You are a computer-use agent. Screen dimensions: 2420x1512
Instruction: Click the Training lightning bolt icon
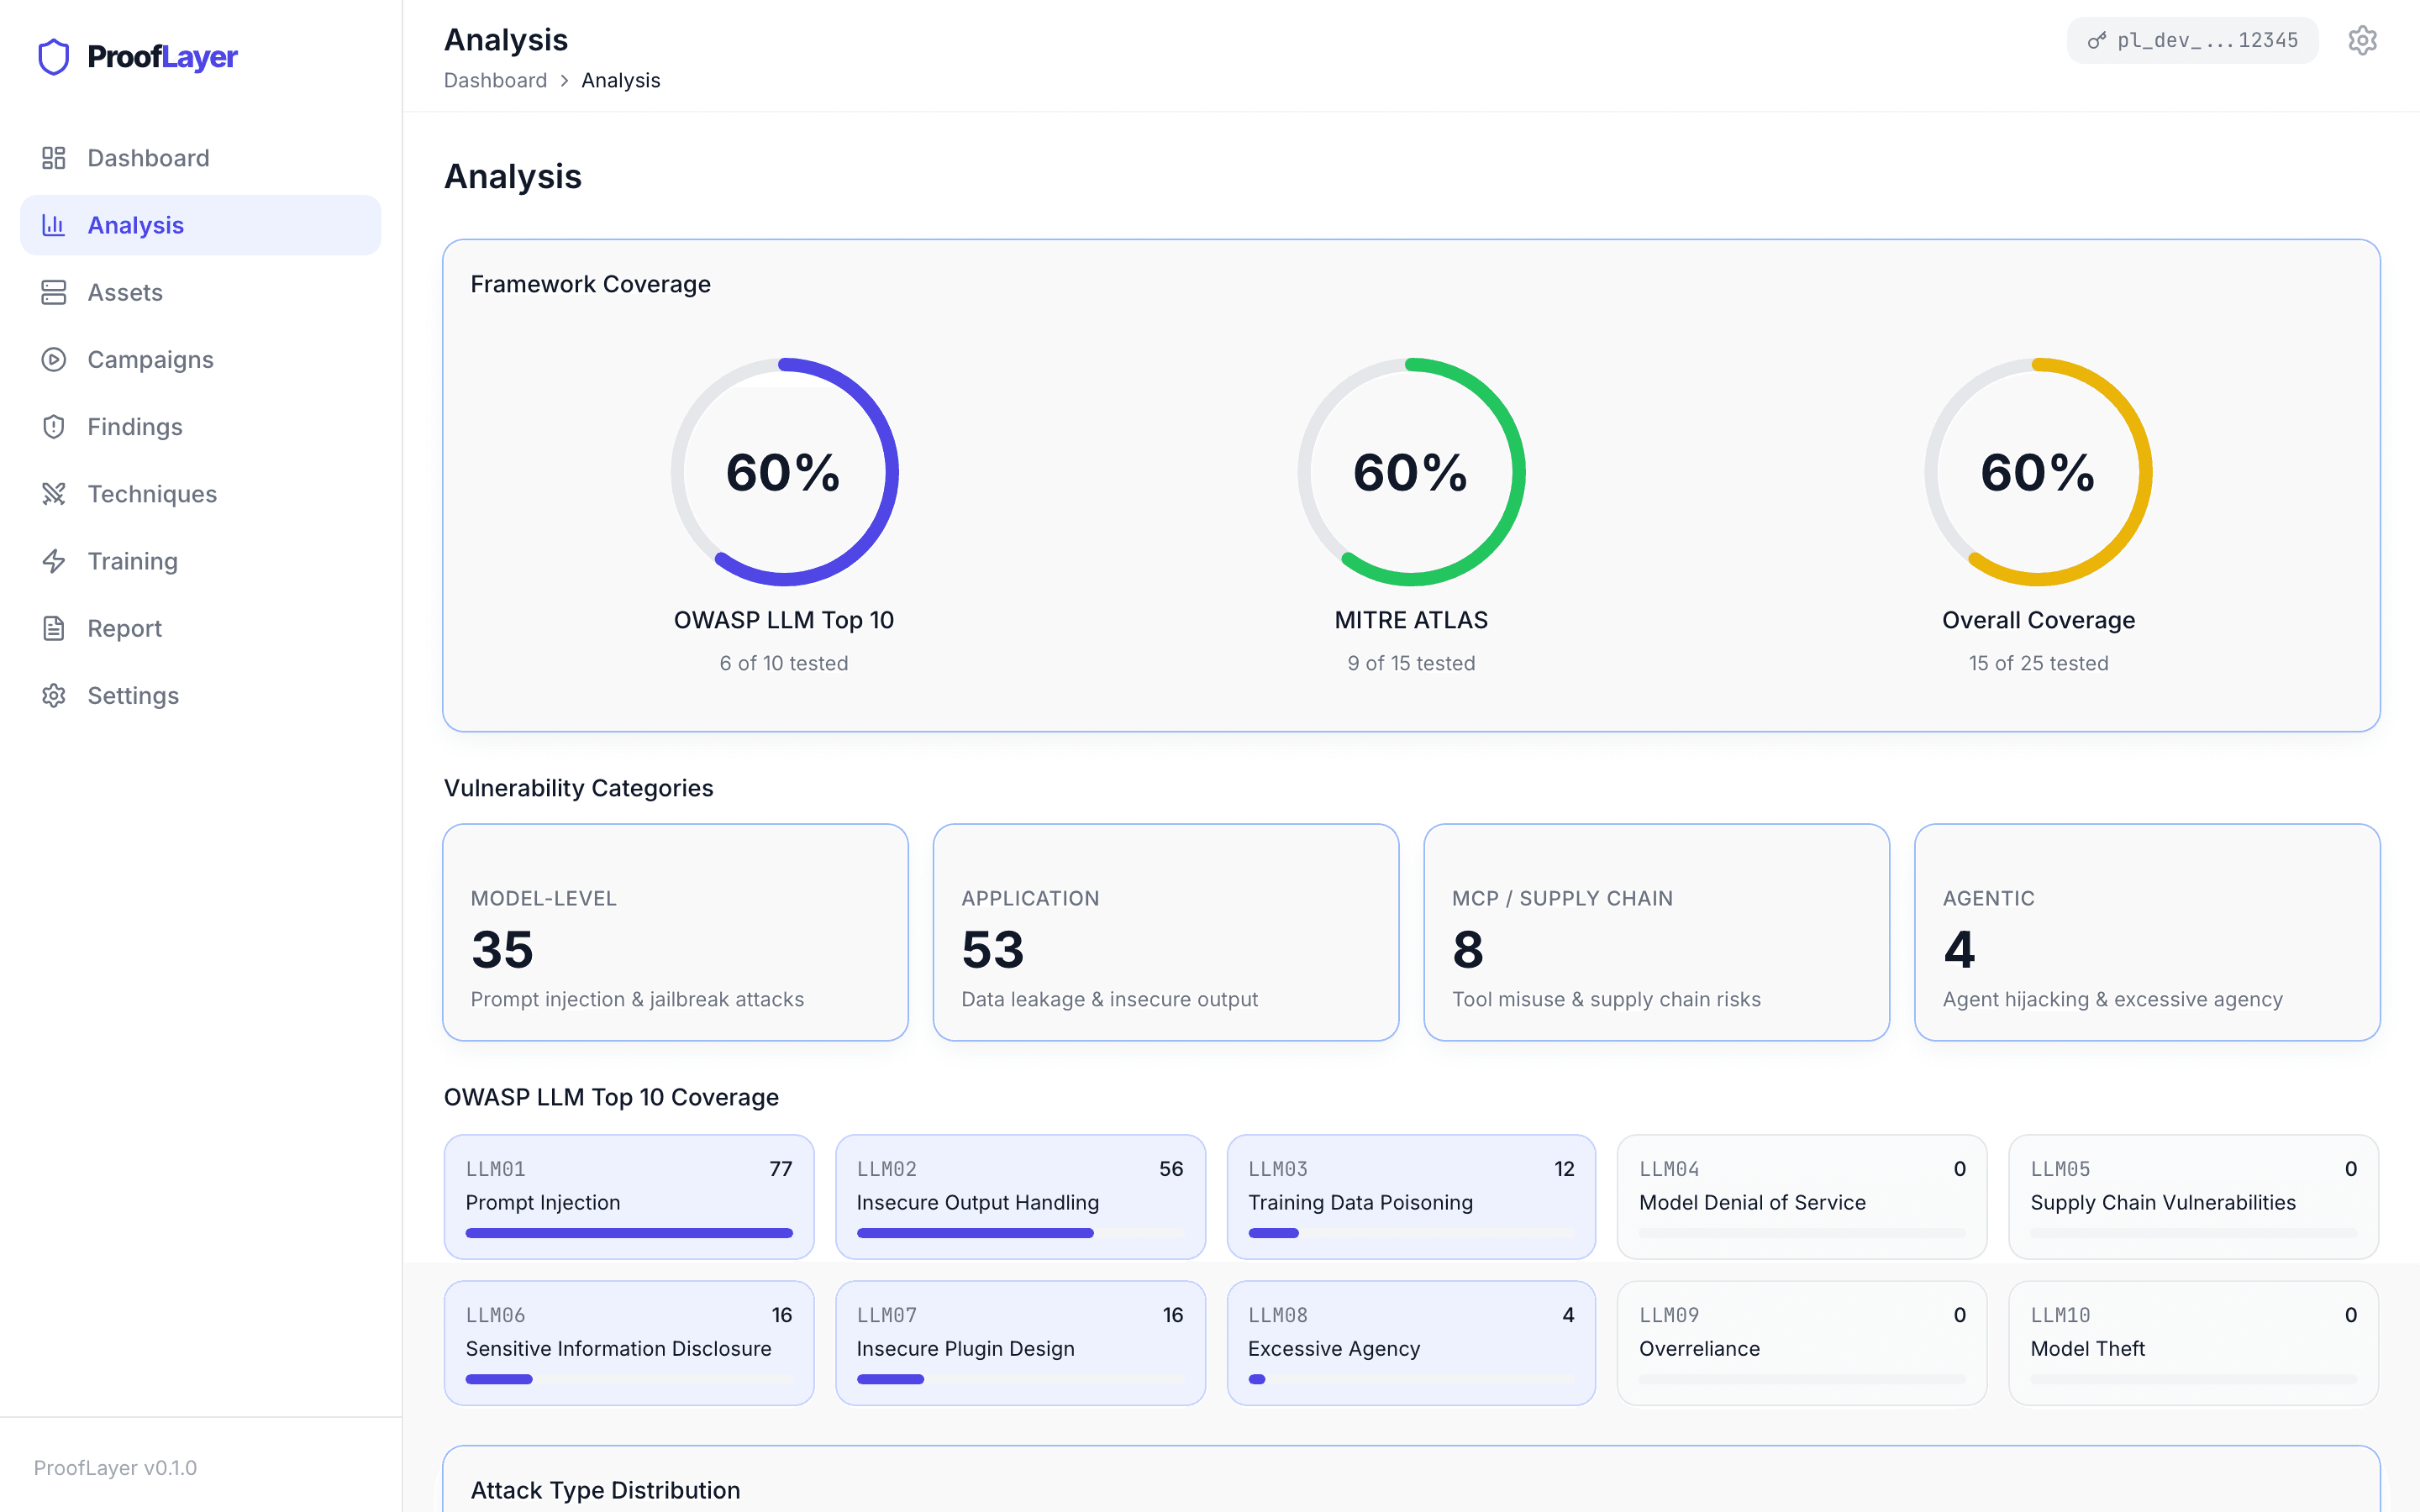(53, 560)
